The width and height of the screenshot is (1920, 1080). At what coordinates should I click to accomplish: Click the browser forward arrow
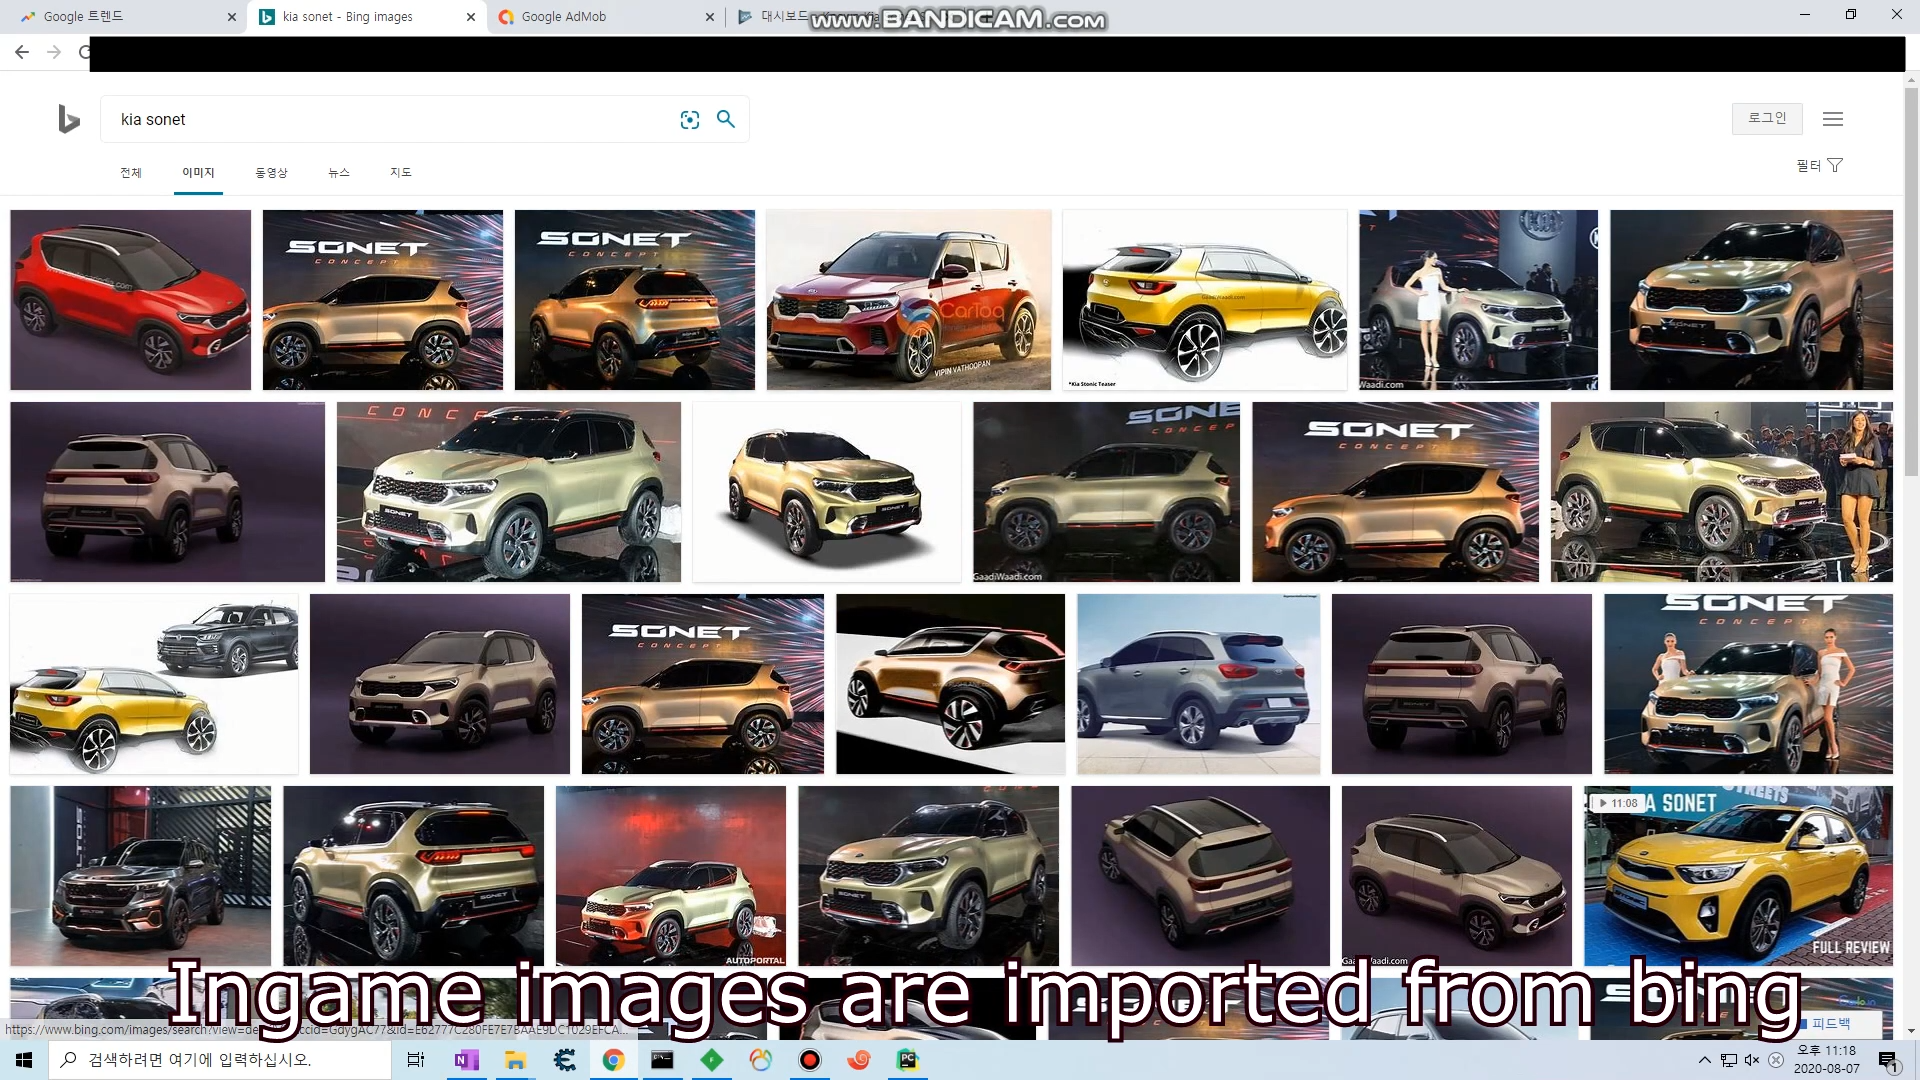point(54,52)
